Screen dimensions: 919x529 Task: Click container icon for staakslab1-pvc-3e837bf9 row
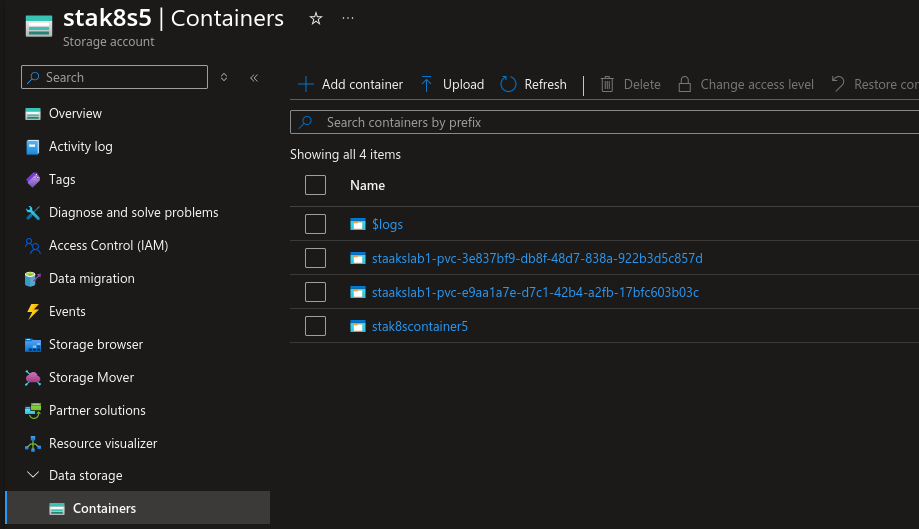tap(358, 258)
